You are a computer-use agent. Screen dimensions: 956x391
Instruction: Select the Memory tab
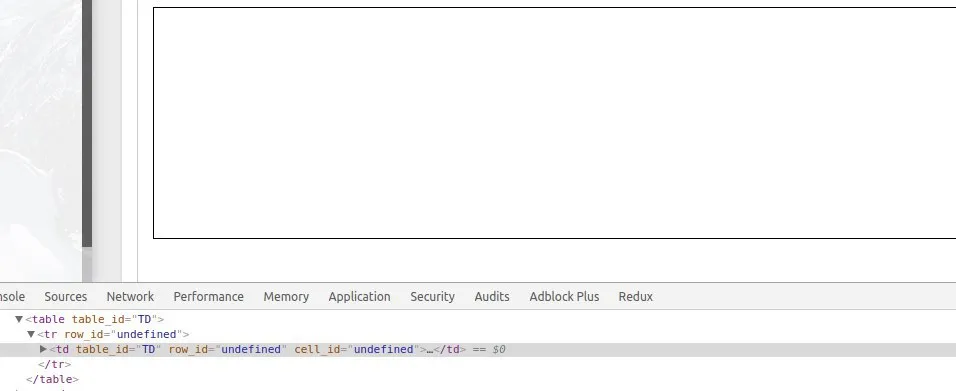tap(286, 296)
